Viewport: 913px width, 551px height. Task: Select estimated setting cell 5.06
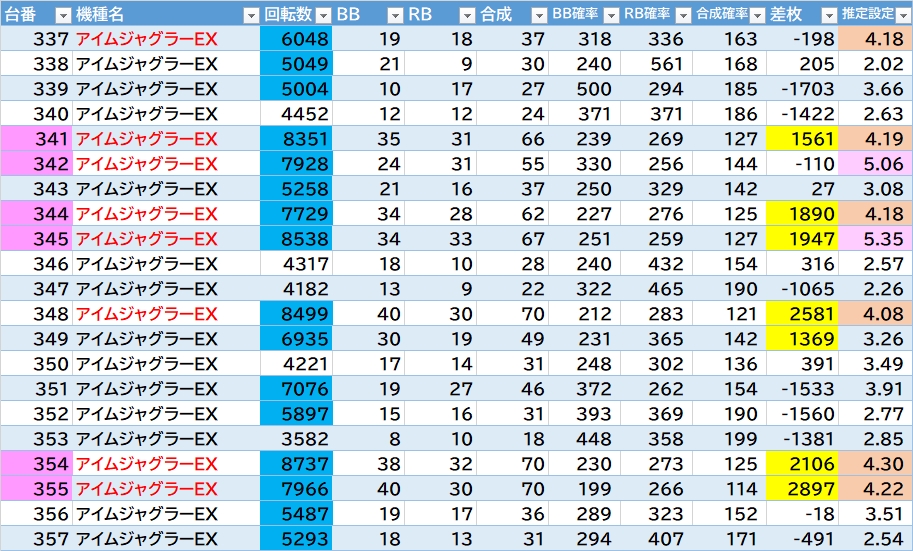coord(876,164)
